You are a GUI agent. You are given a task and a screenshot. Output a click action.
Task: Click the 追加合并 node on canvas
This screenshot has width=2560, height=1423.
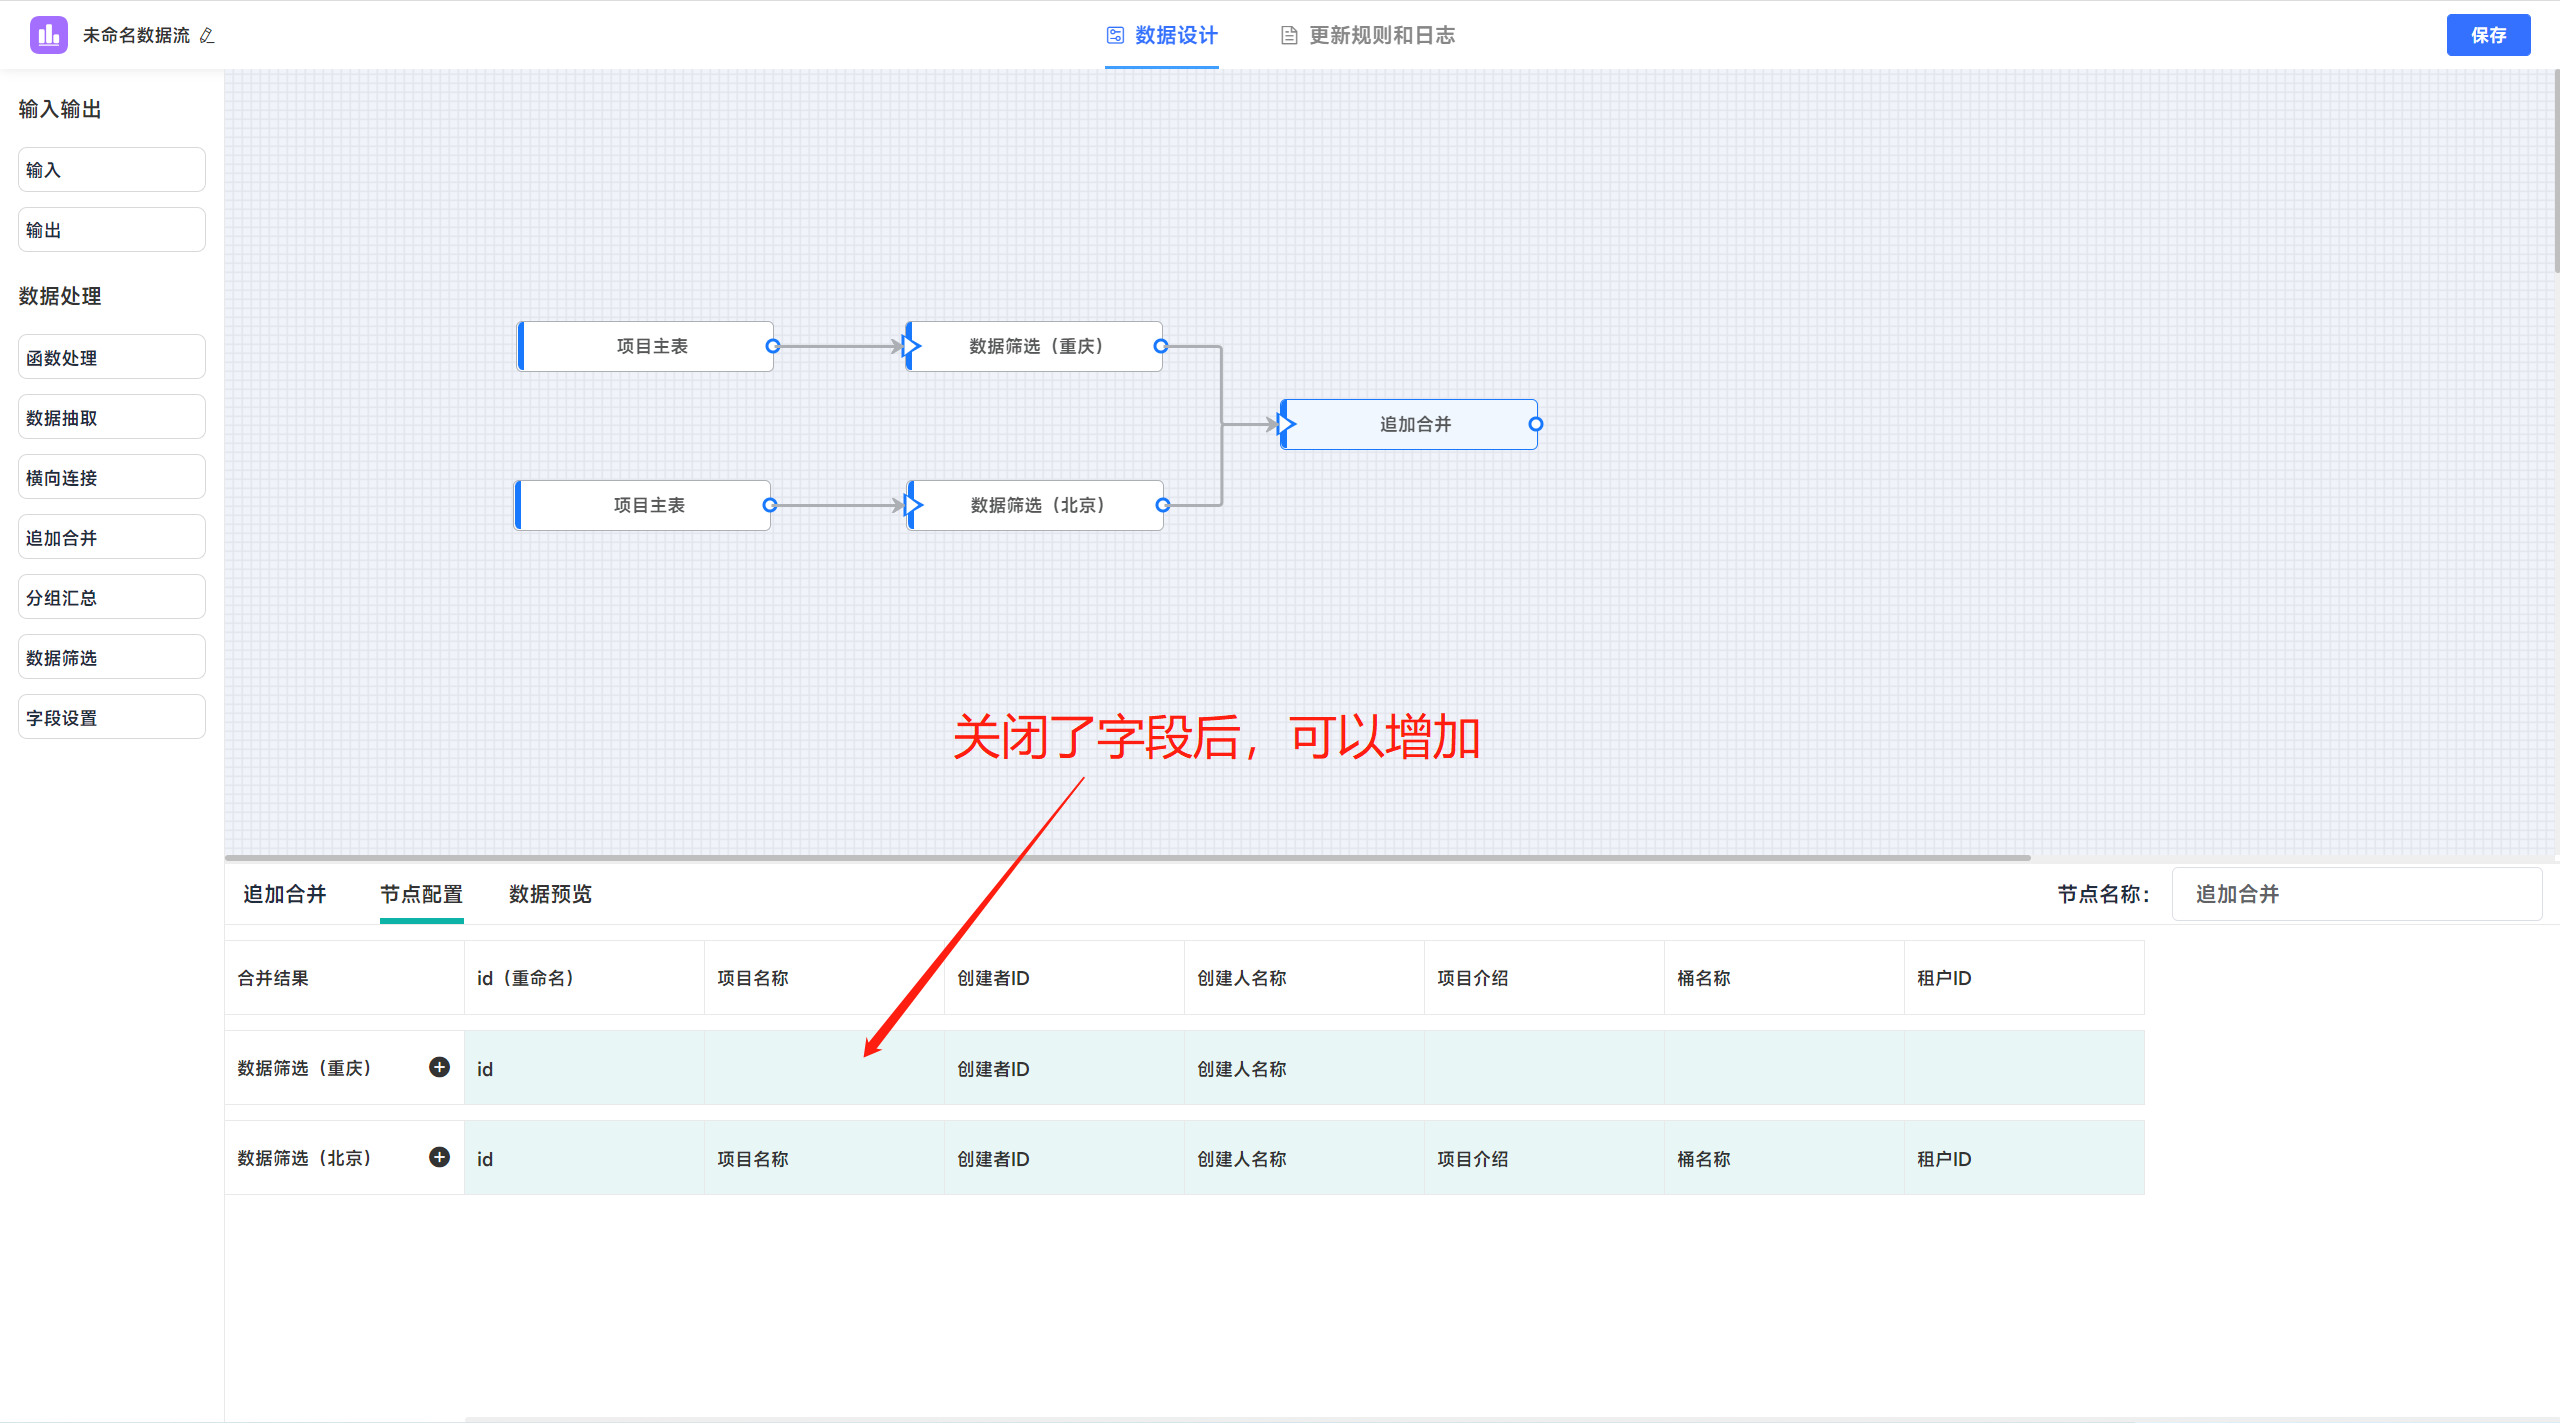click(x=1411, y=424)
